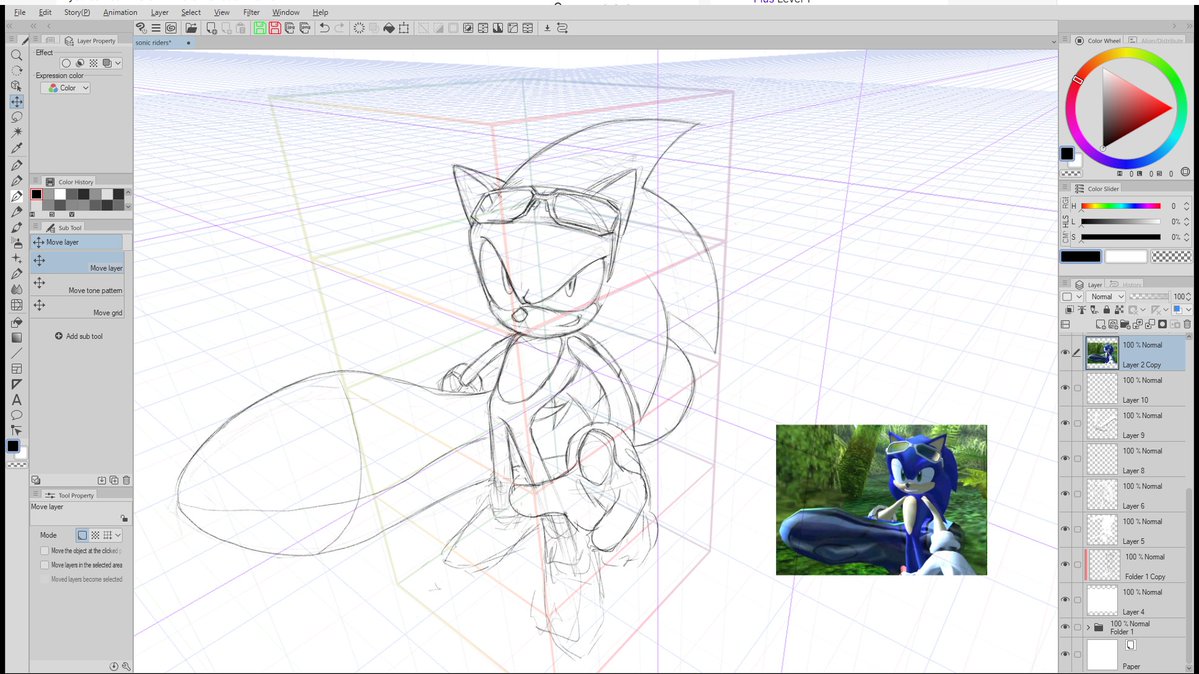This screenshot has height=674, width=1199.
Task: Enable Move layers in the selected area
Action: [44, 565]
